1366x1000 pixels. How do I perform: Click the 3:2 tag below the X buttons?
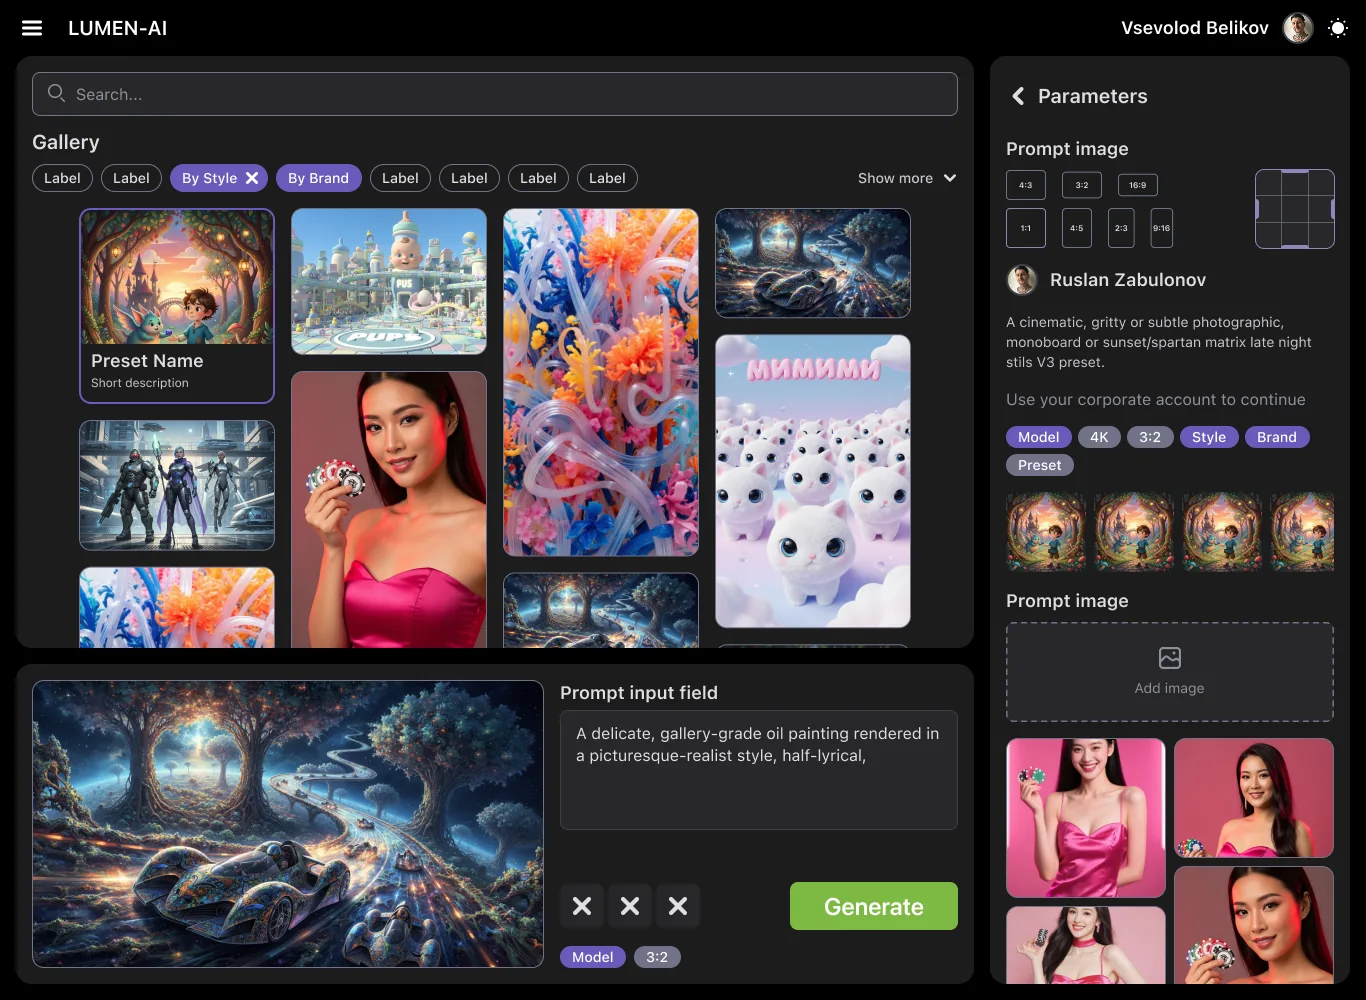657,957
